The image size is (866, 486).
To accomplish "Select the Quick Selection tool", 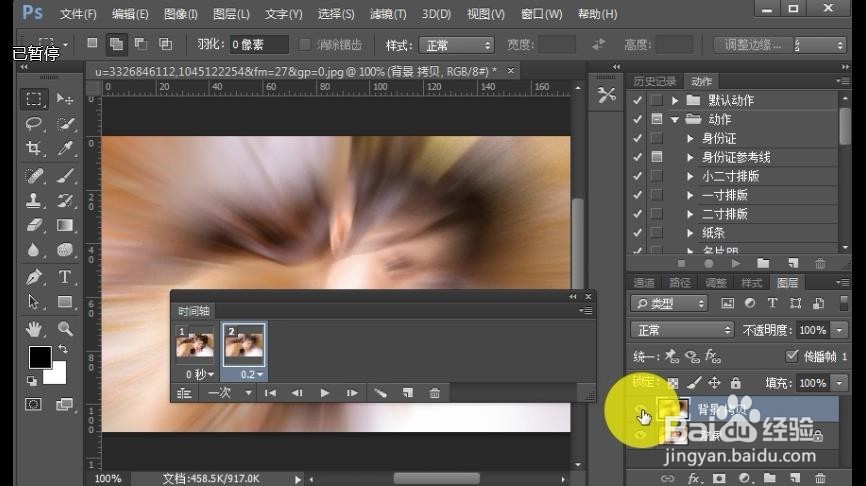I will click(65, 124).
